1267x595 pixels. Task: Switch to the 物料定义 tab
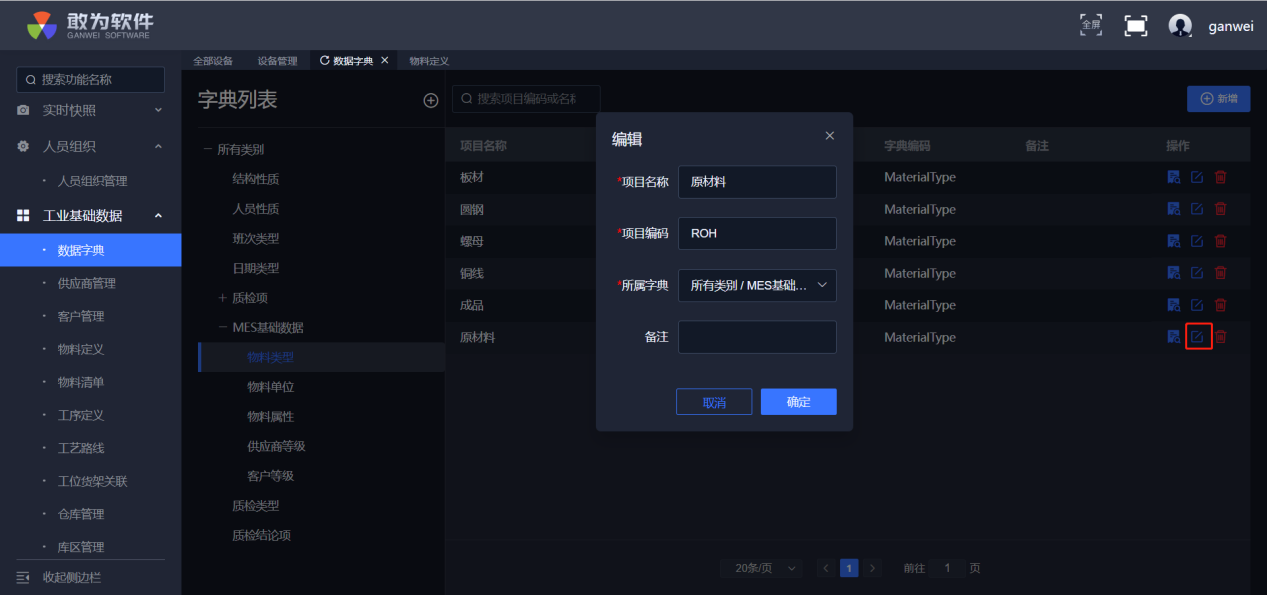click(429, 61)
